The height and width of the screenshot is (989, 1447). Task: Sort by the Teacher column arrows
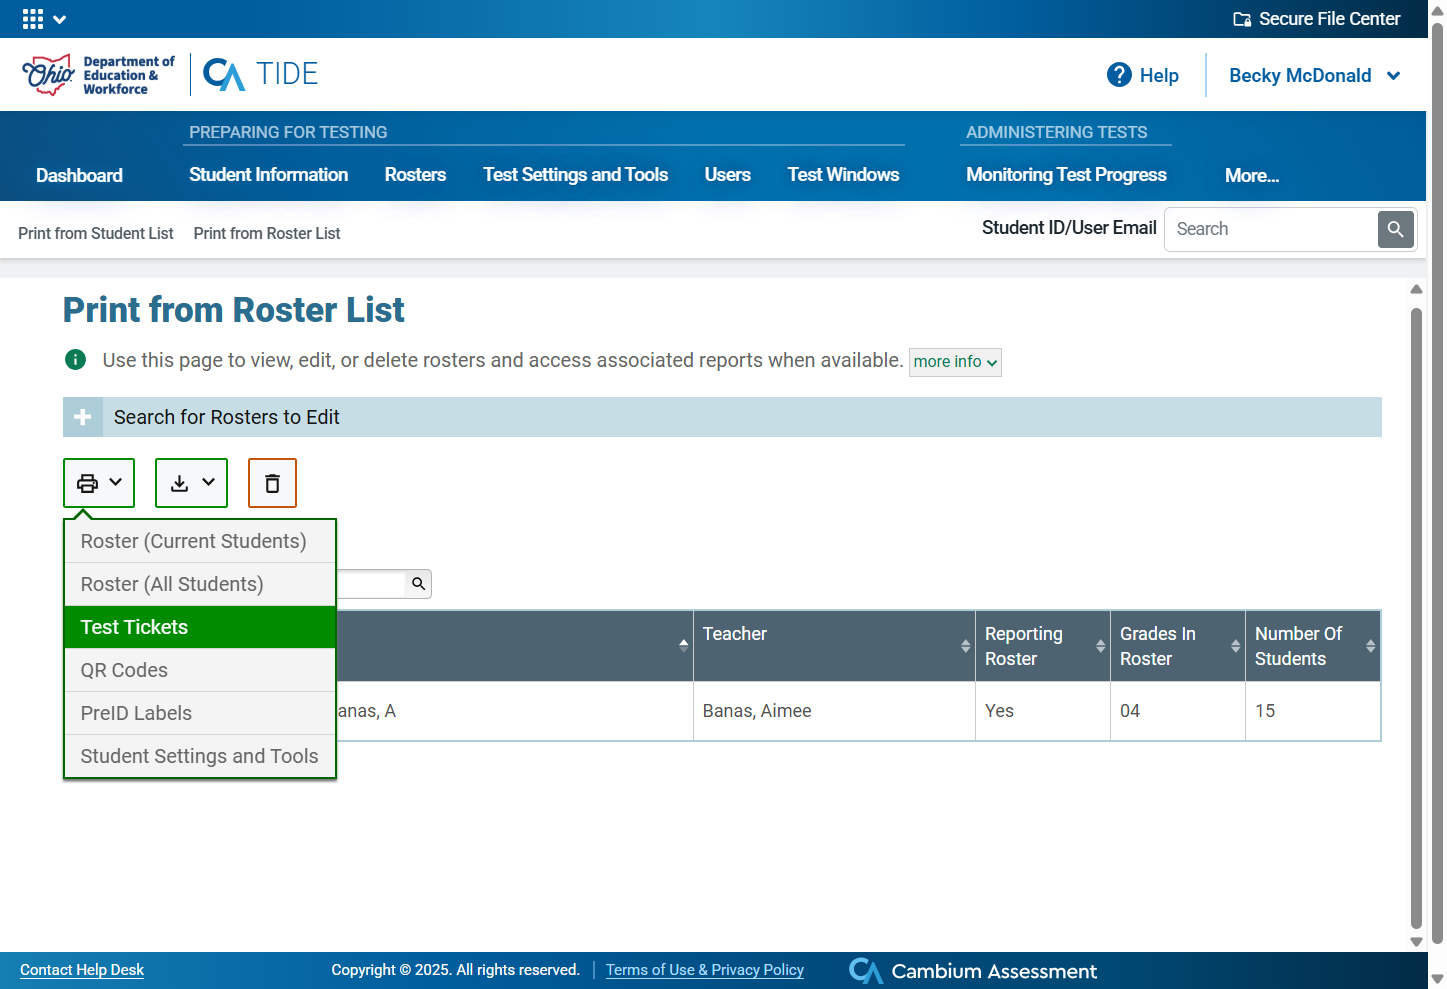pos(965,646)
